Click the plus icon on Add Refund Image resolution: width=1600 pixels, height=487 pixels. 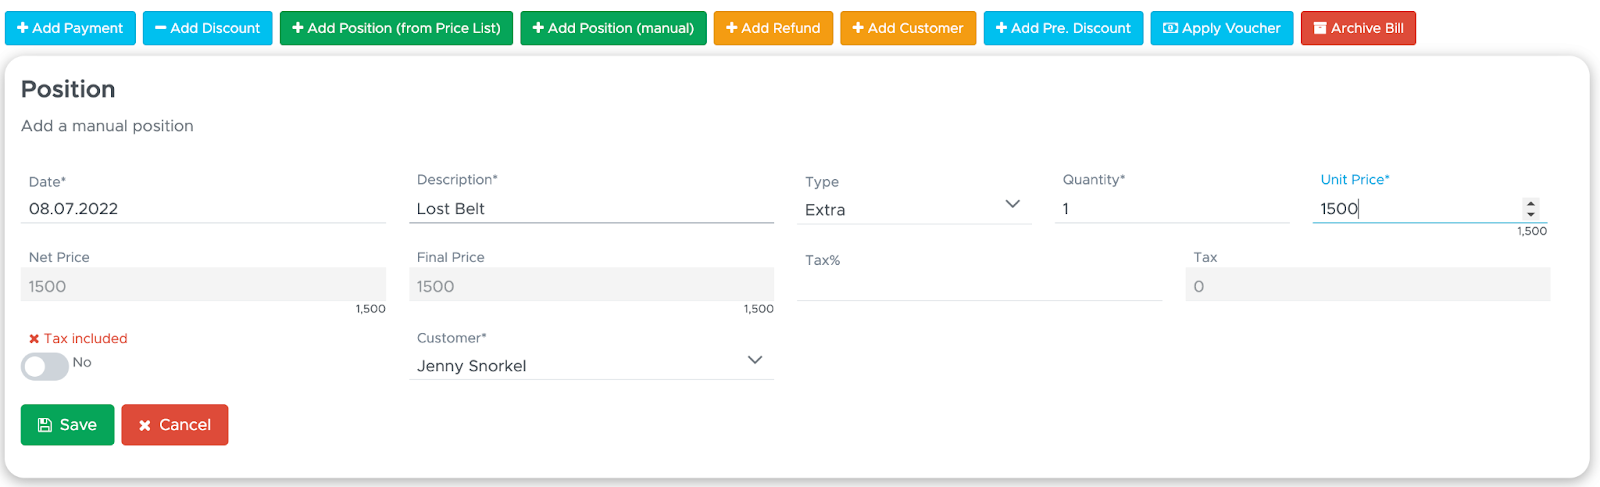732,28
